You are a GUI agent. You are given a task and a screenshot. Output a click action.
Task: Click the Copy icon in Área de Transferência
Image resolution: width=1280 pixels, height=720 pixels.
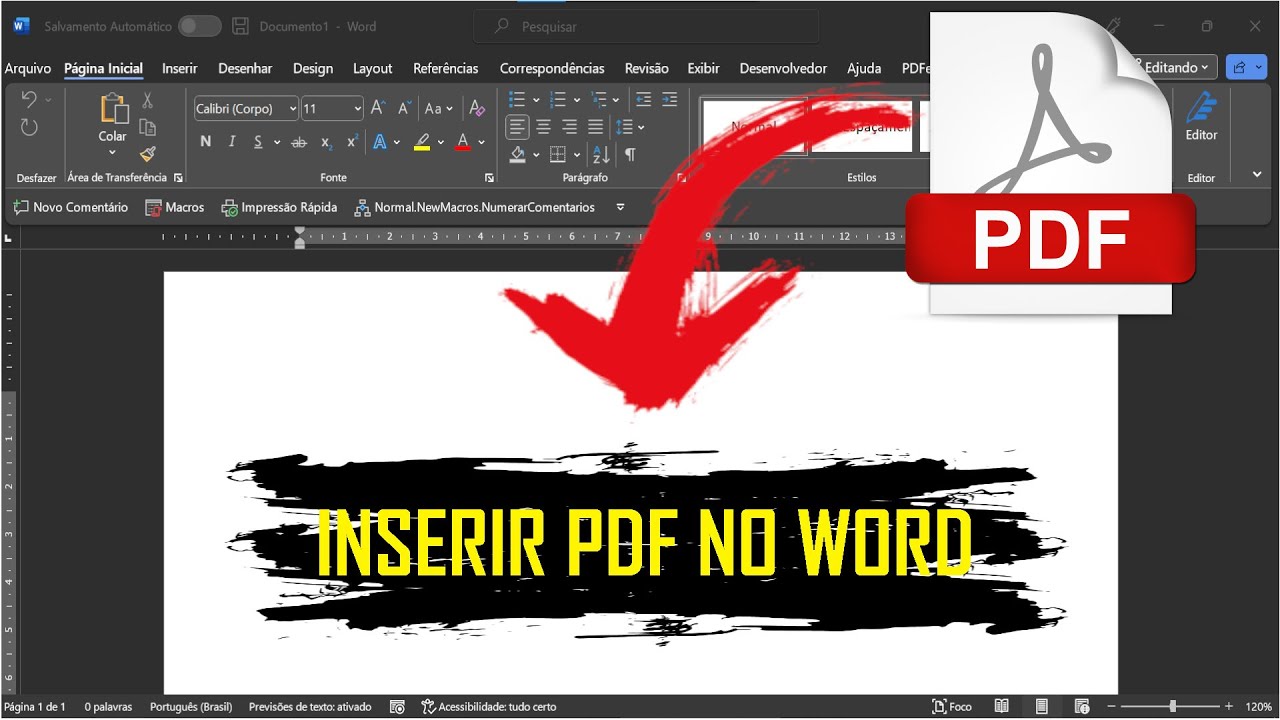point(147,127)
